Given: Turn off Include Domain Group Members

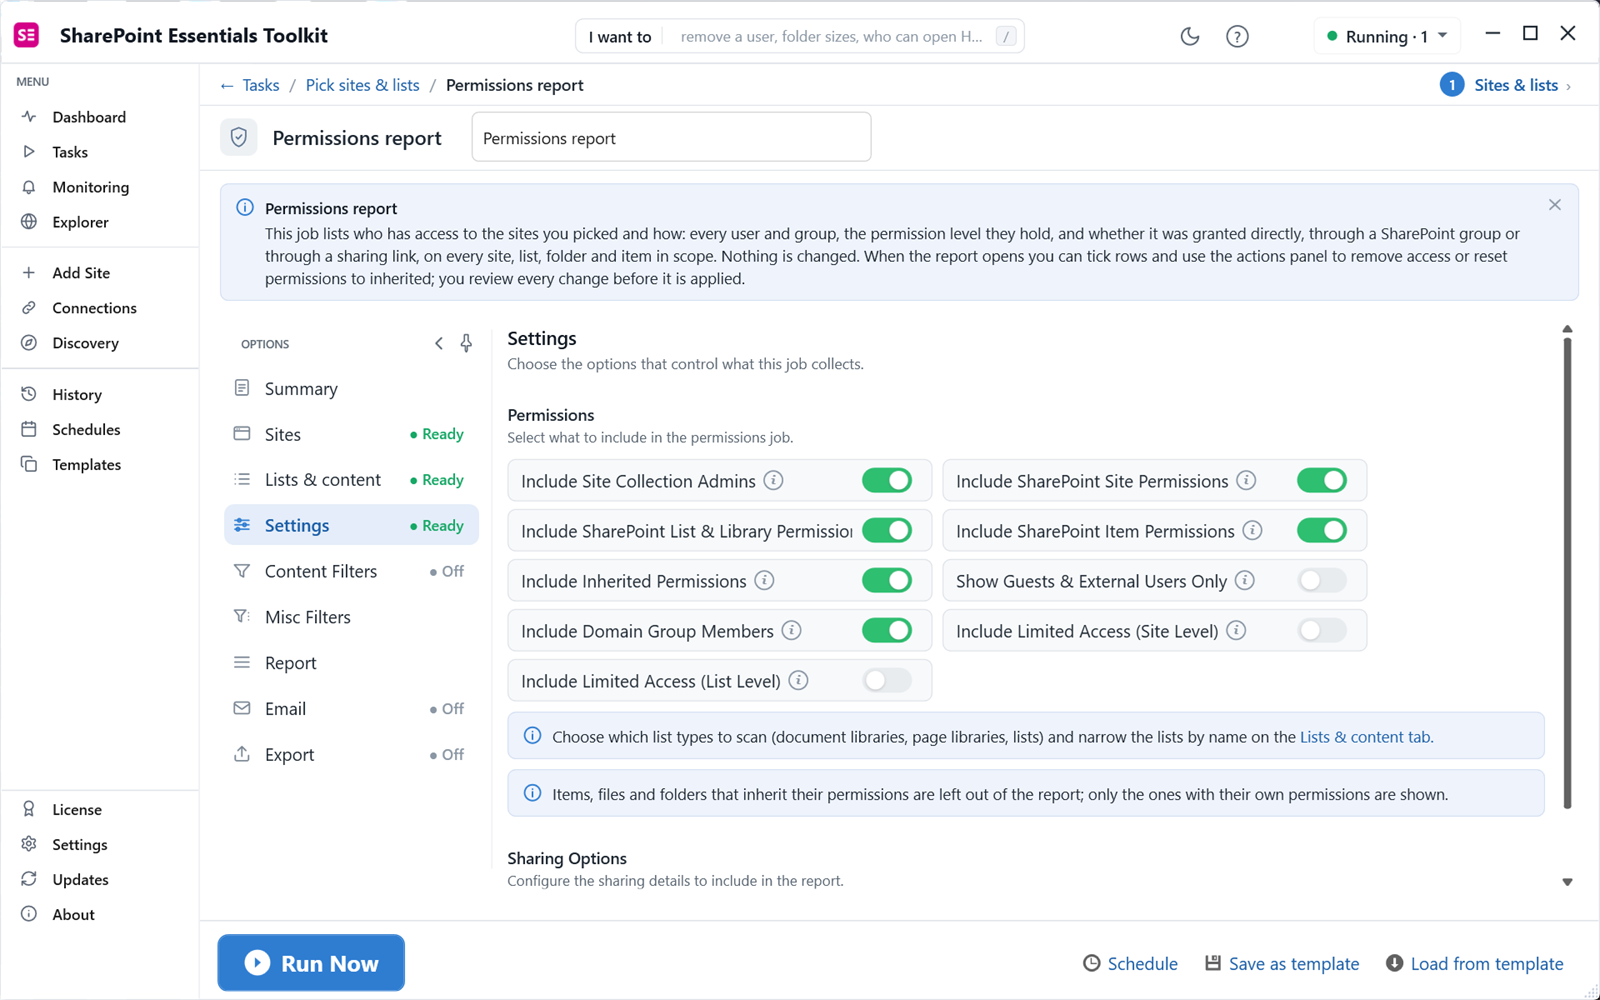Looking at the screenshot, I should pos(887,631).
